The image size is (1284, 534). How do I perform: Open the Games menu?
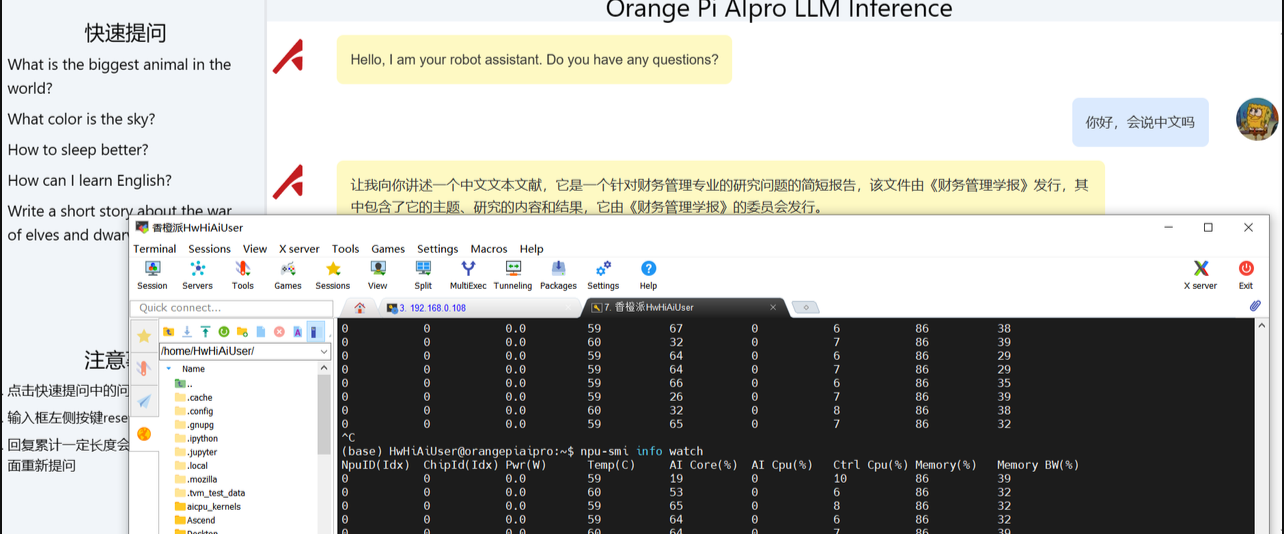coord(388,249)
